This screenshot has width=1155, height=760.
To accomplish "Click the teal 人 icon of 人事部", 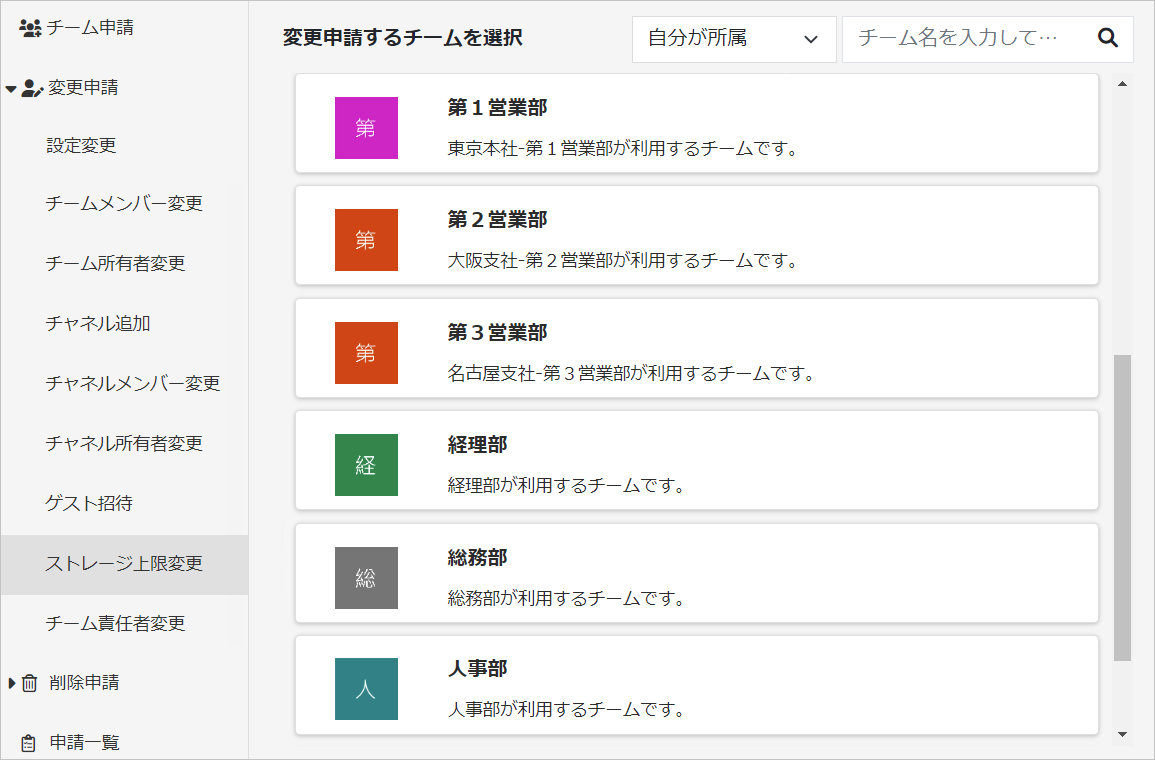I will coord(366,689).
